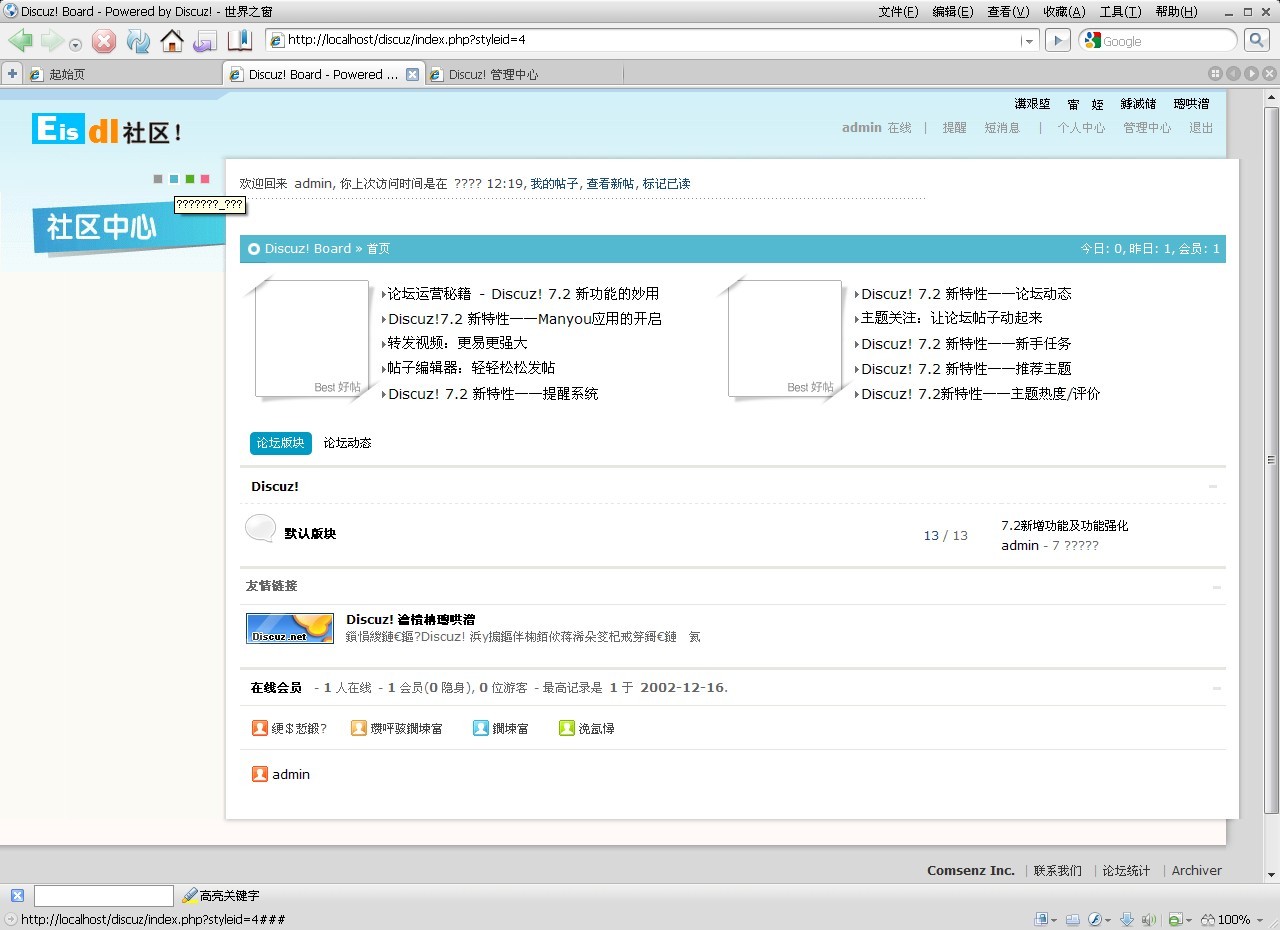Collapse the 在线会员 section

[1217, 688]
